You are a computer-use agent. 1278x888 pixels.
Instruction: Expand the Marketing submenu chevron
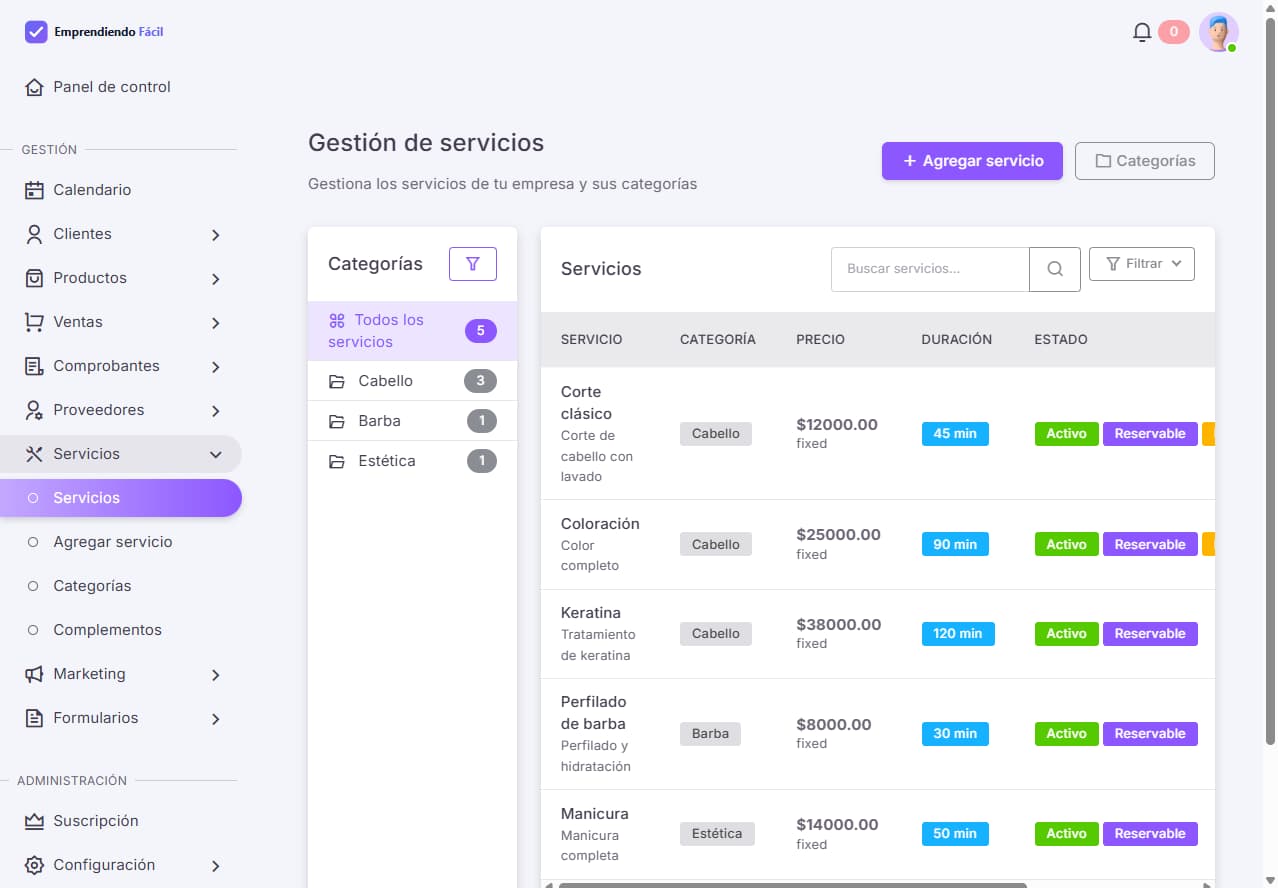pyautogui.click(x=216, y=675)
